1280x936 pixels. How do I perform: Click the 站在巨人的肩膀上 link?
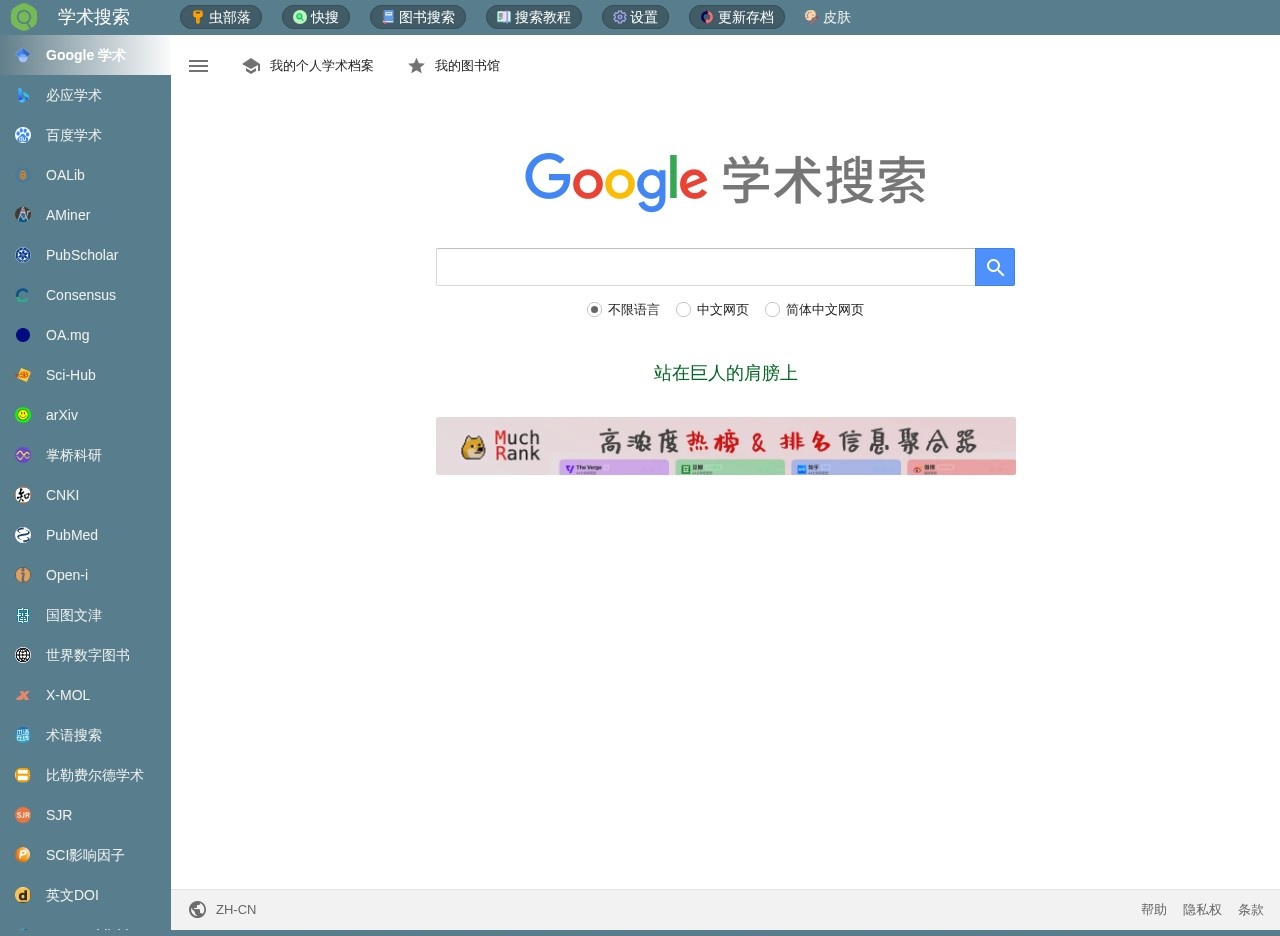click(724, 373)
